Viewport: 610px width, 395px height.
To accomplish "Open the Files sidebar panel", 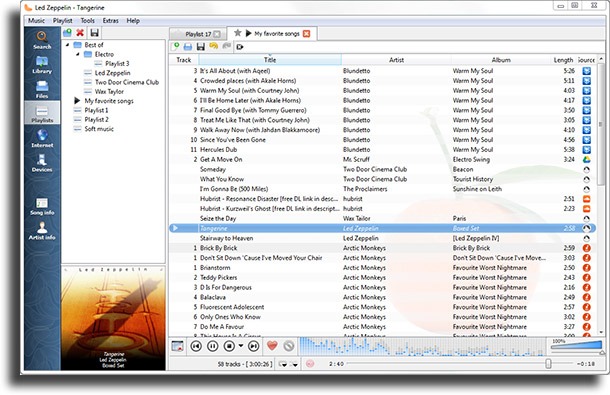I will pyautogui.click(x=42, y=90).
